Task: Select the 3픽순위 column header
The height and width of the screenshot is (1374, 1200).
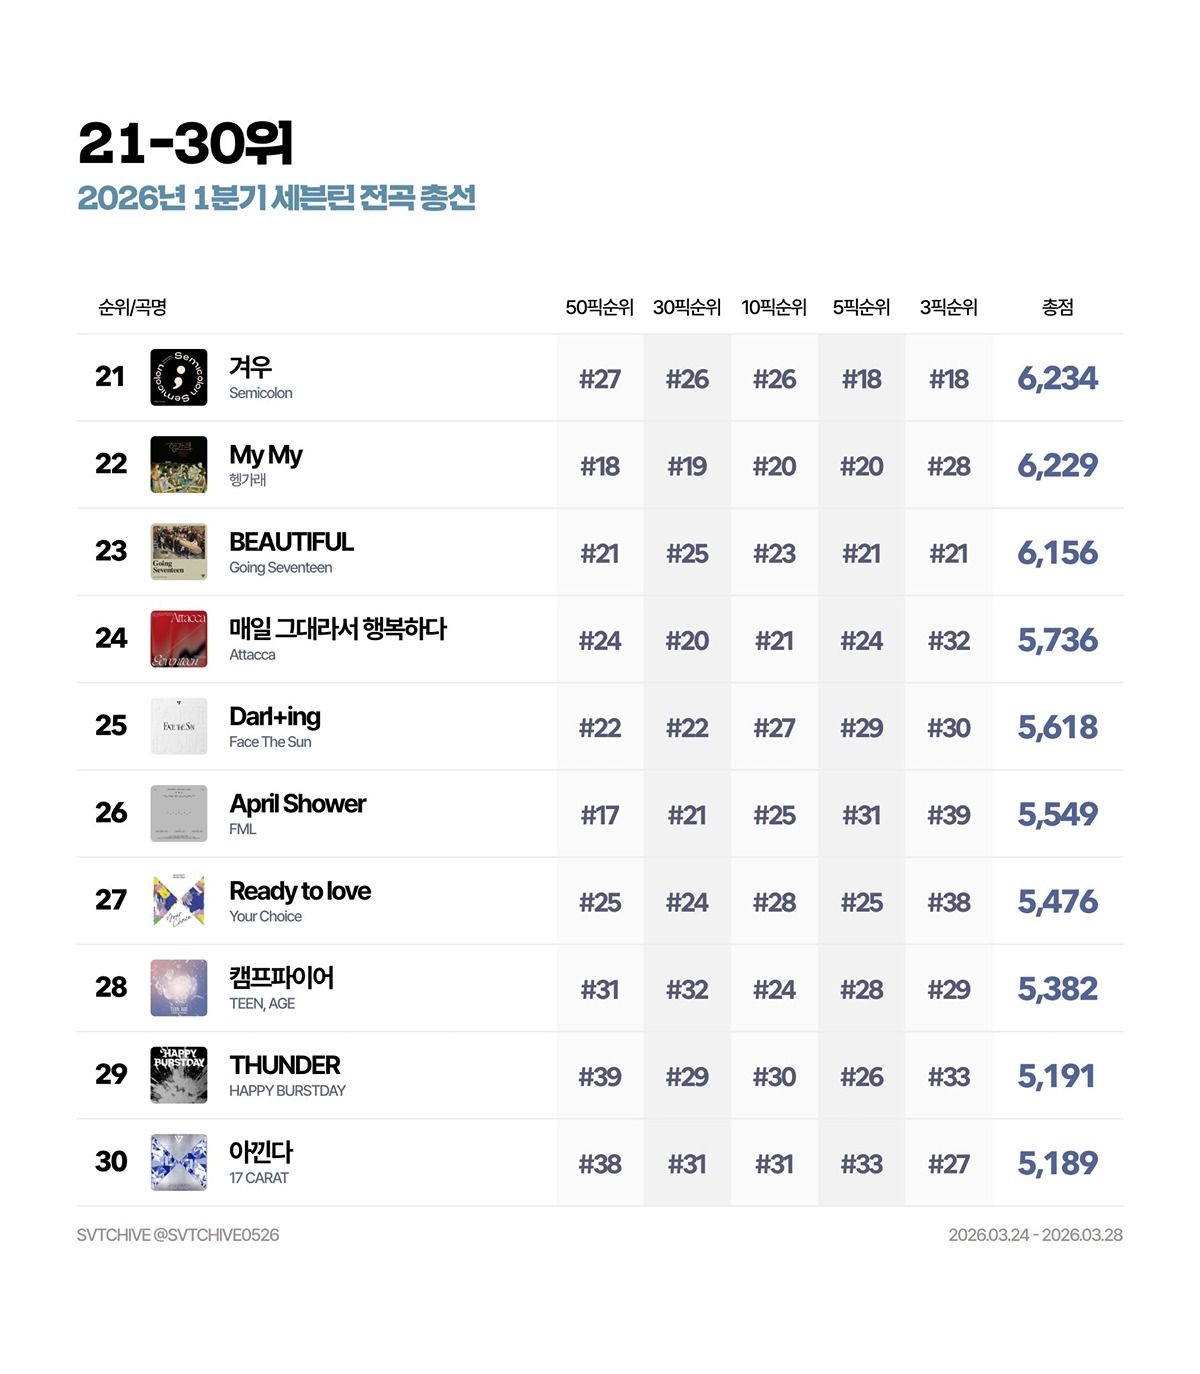Action: (x=949, y=308)
